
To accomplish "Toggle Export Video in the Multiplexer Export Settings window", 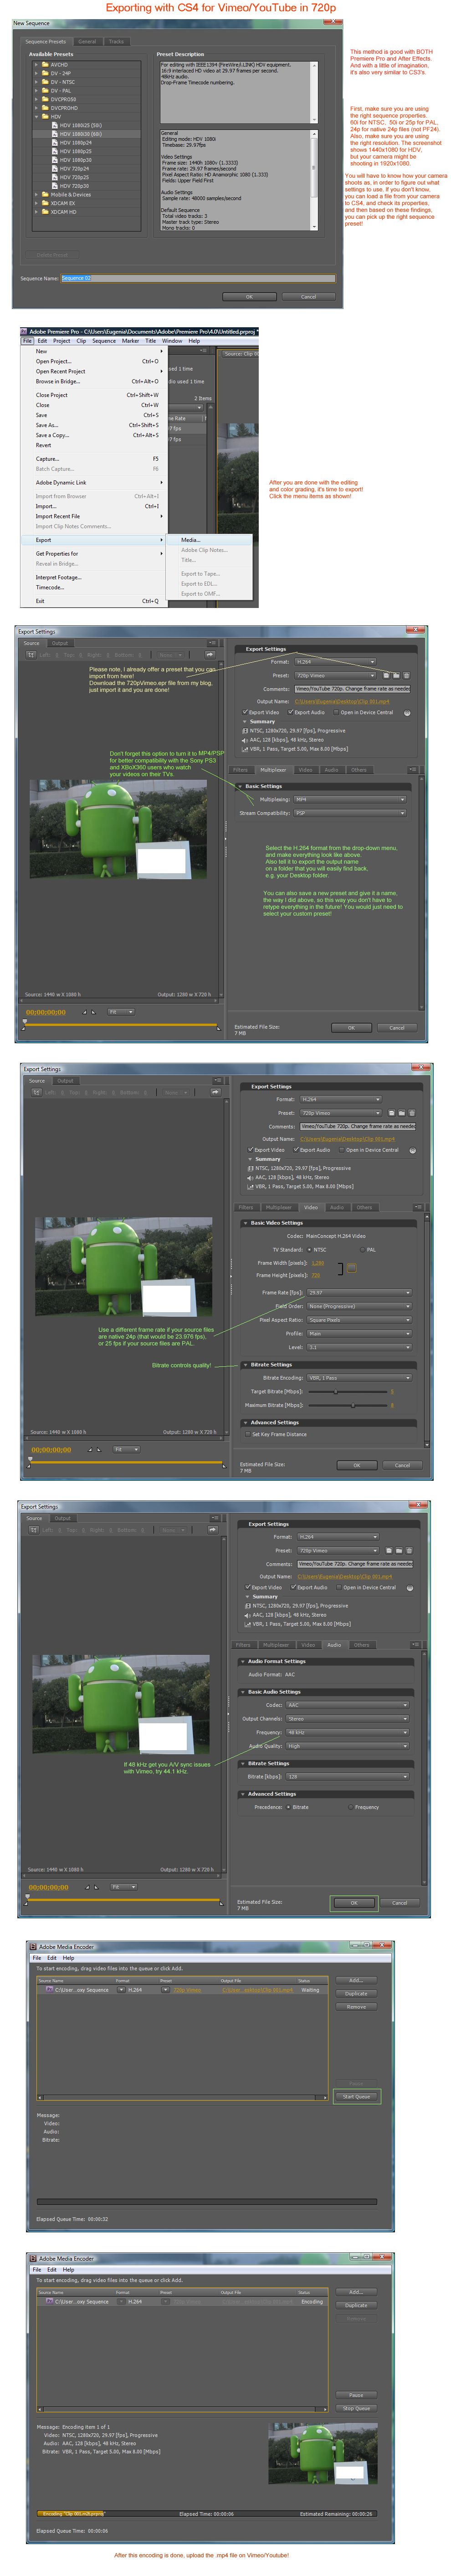I will [x=244, y=712].
